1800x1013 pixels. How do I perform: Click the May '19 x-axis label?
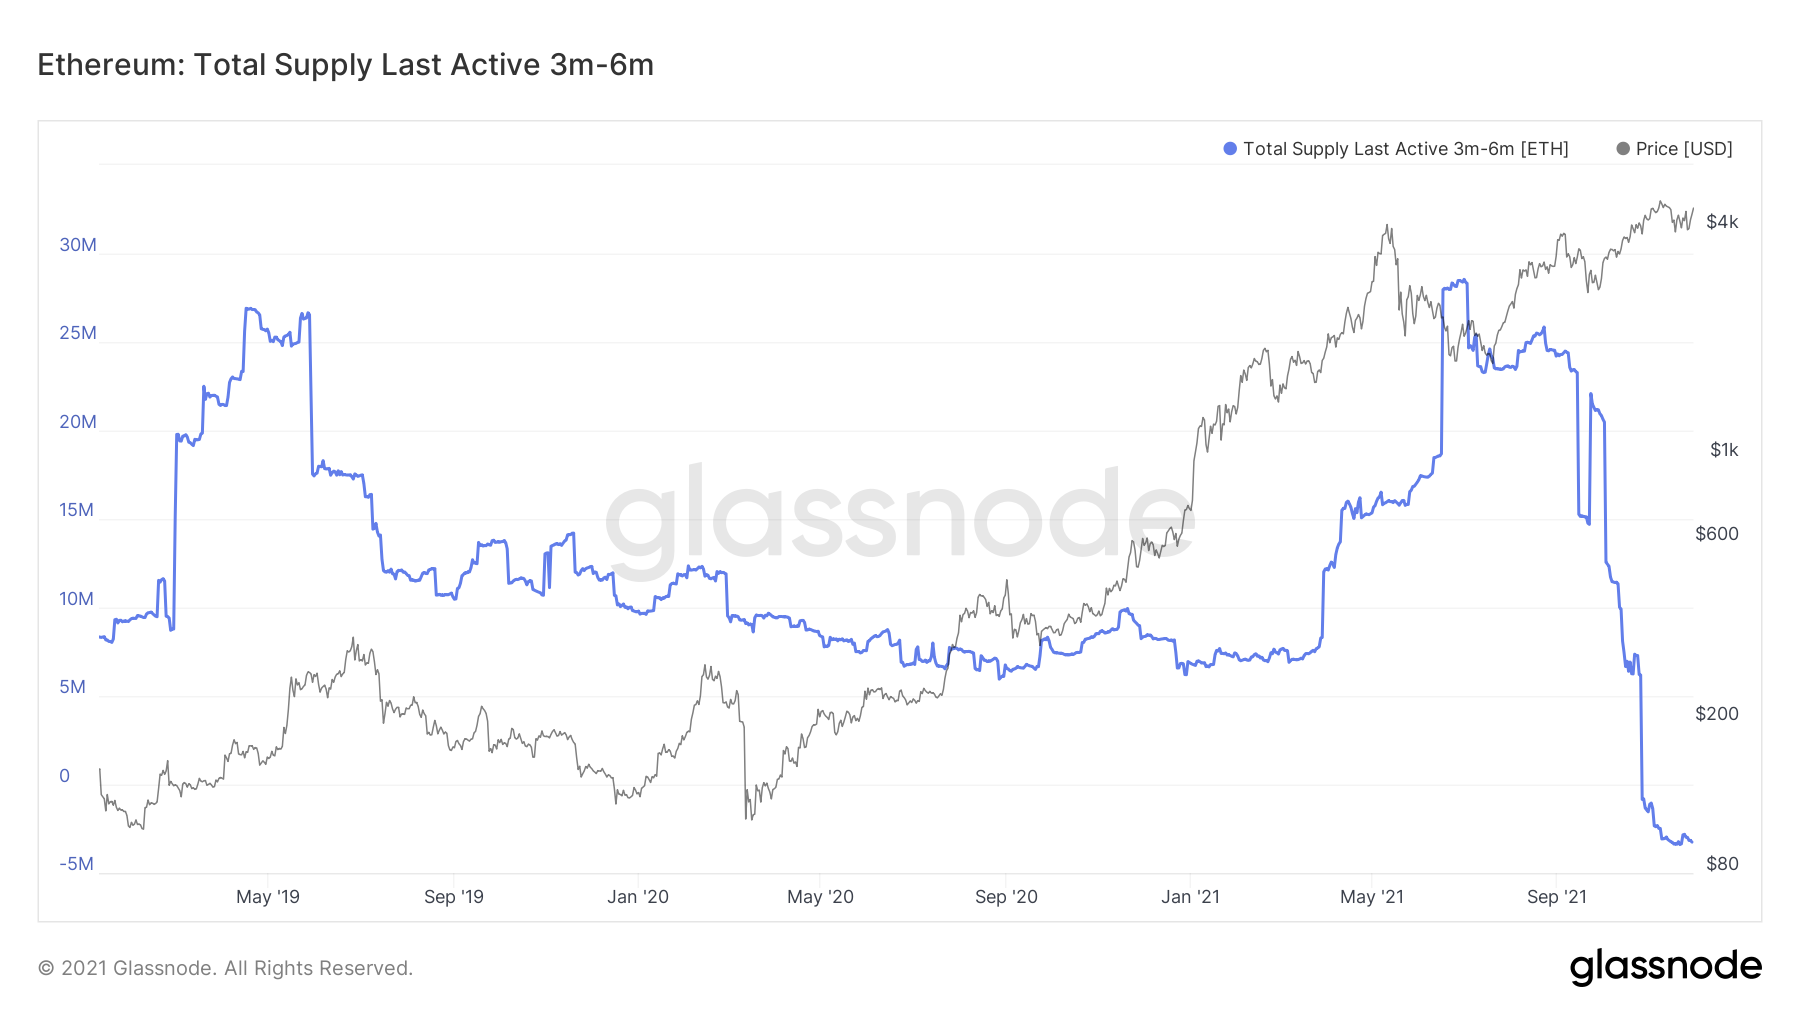tap(268, 897)
